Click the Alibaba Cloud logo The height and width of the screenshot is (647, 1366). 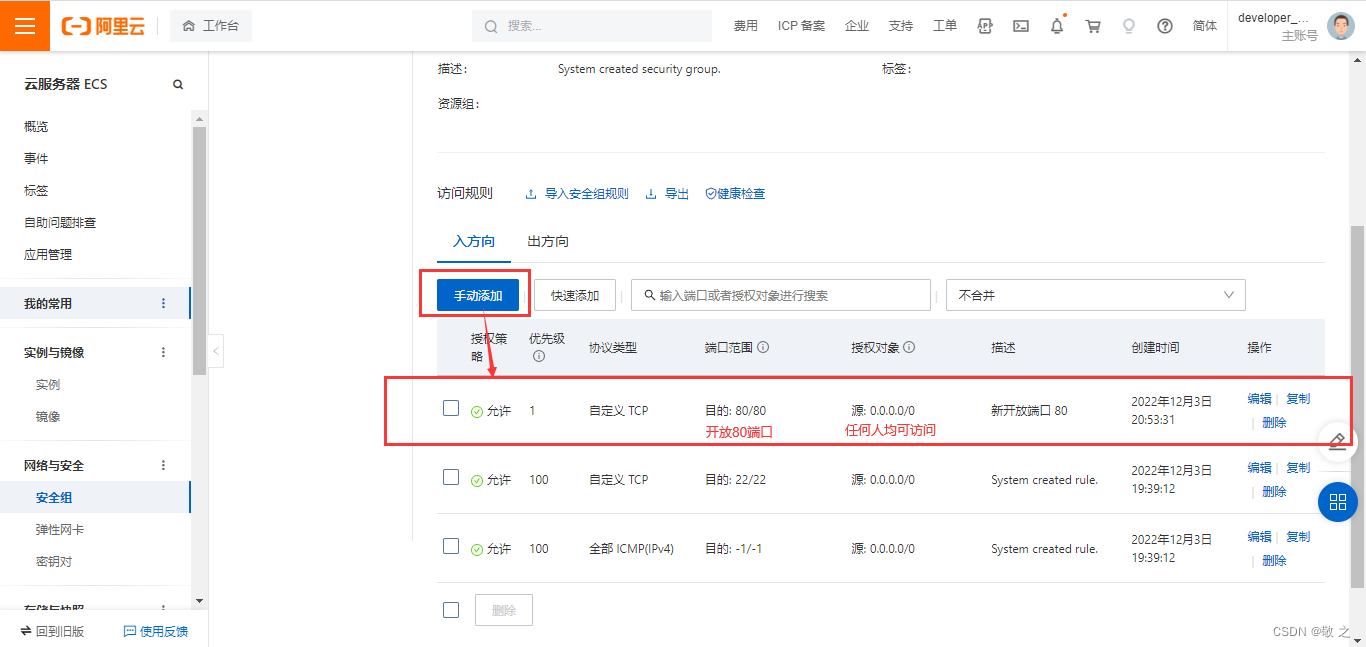(103, 26)
